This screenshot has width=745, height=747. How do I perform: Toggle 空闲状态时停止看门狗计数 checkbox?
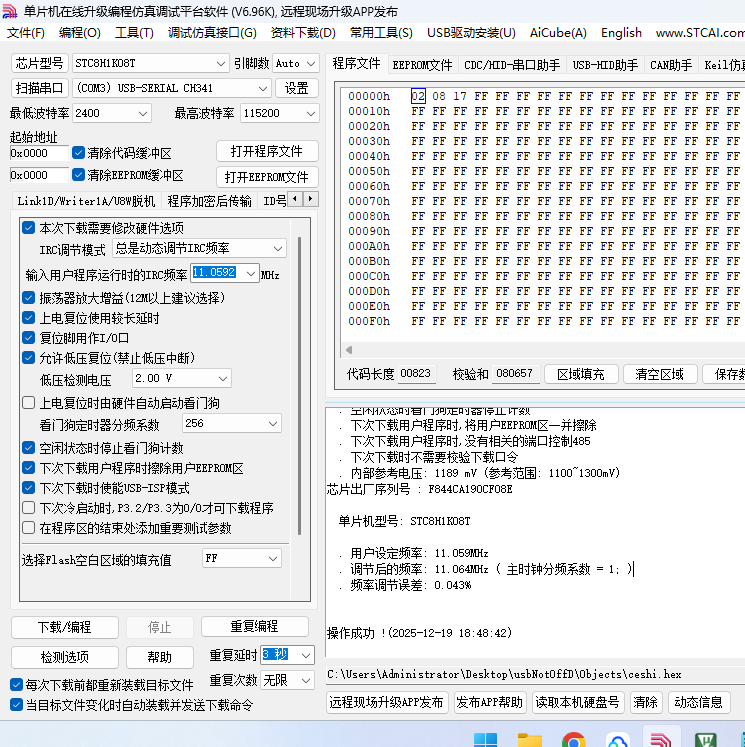click(29, 448)
